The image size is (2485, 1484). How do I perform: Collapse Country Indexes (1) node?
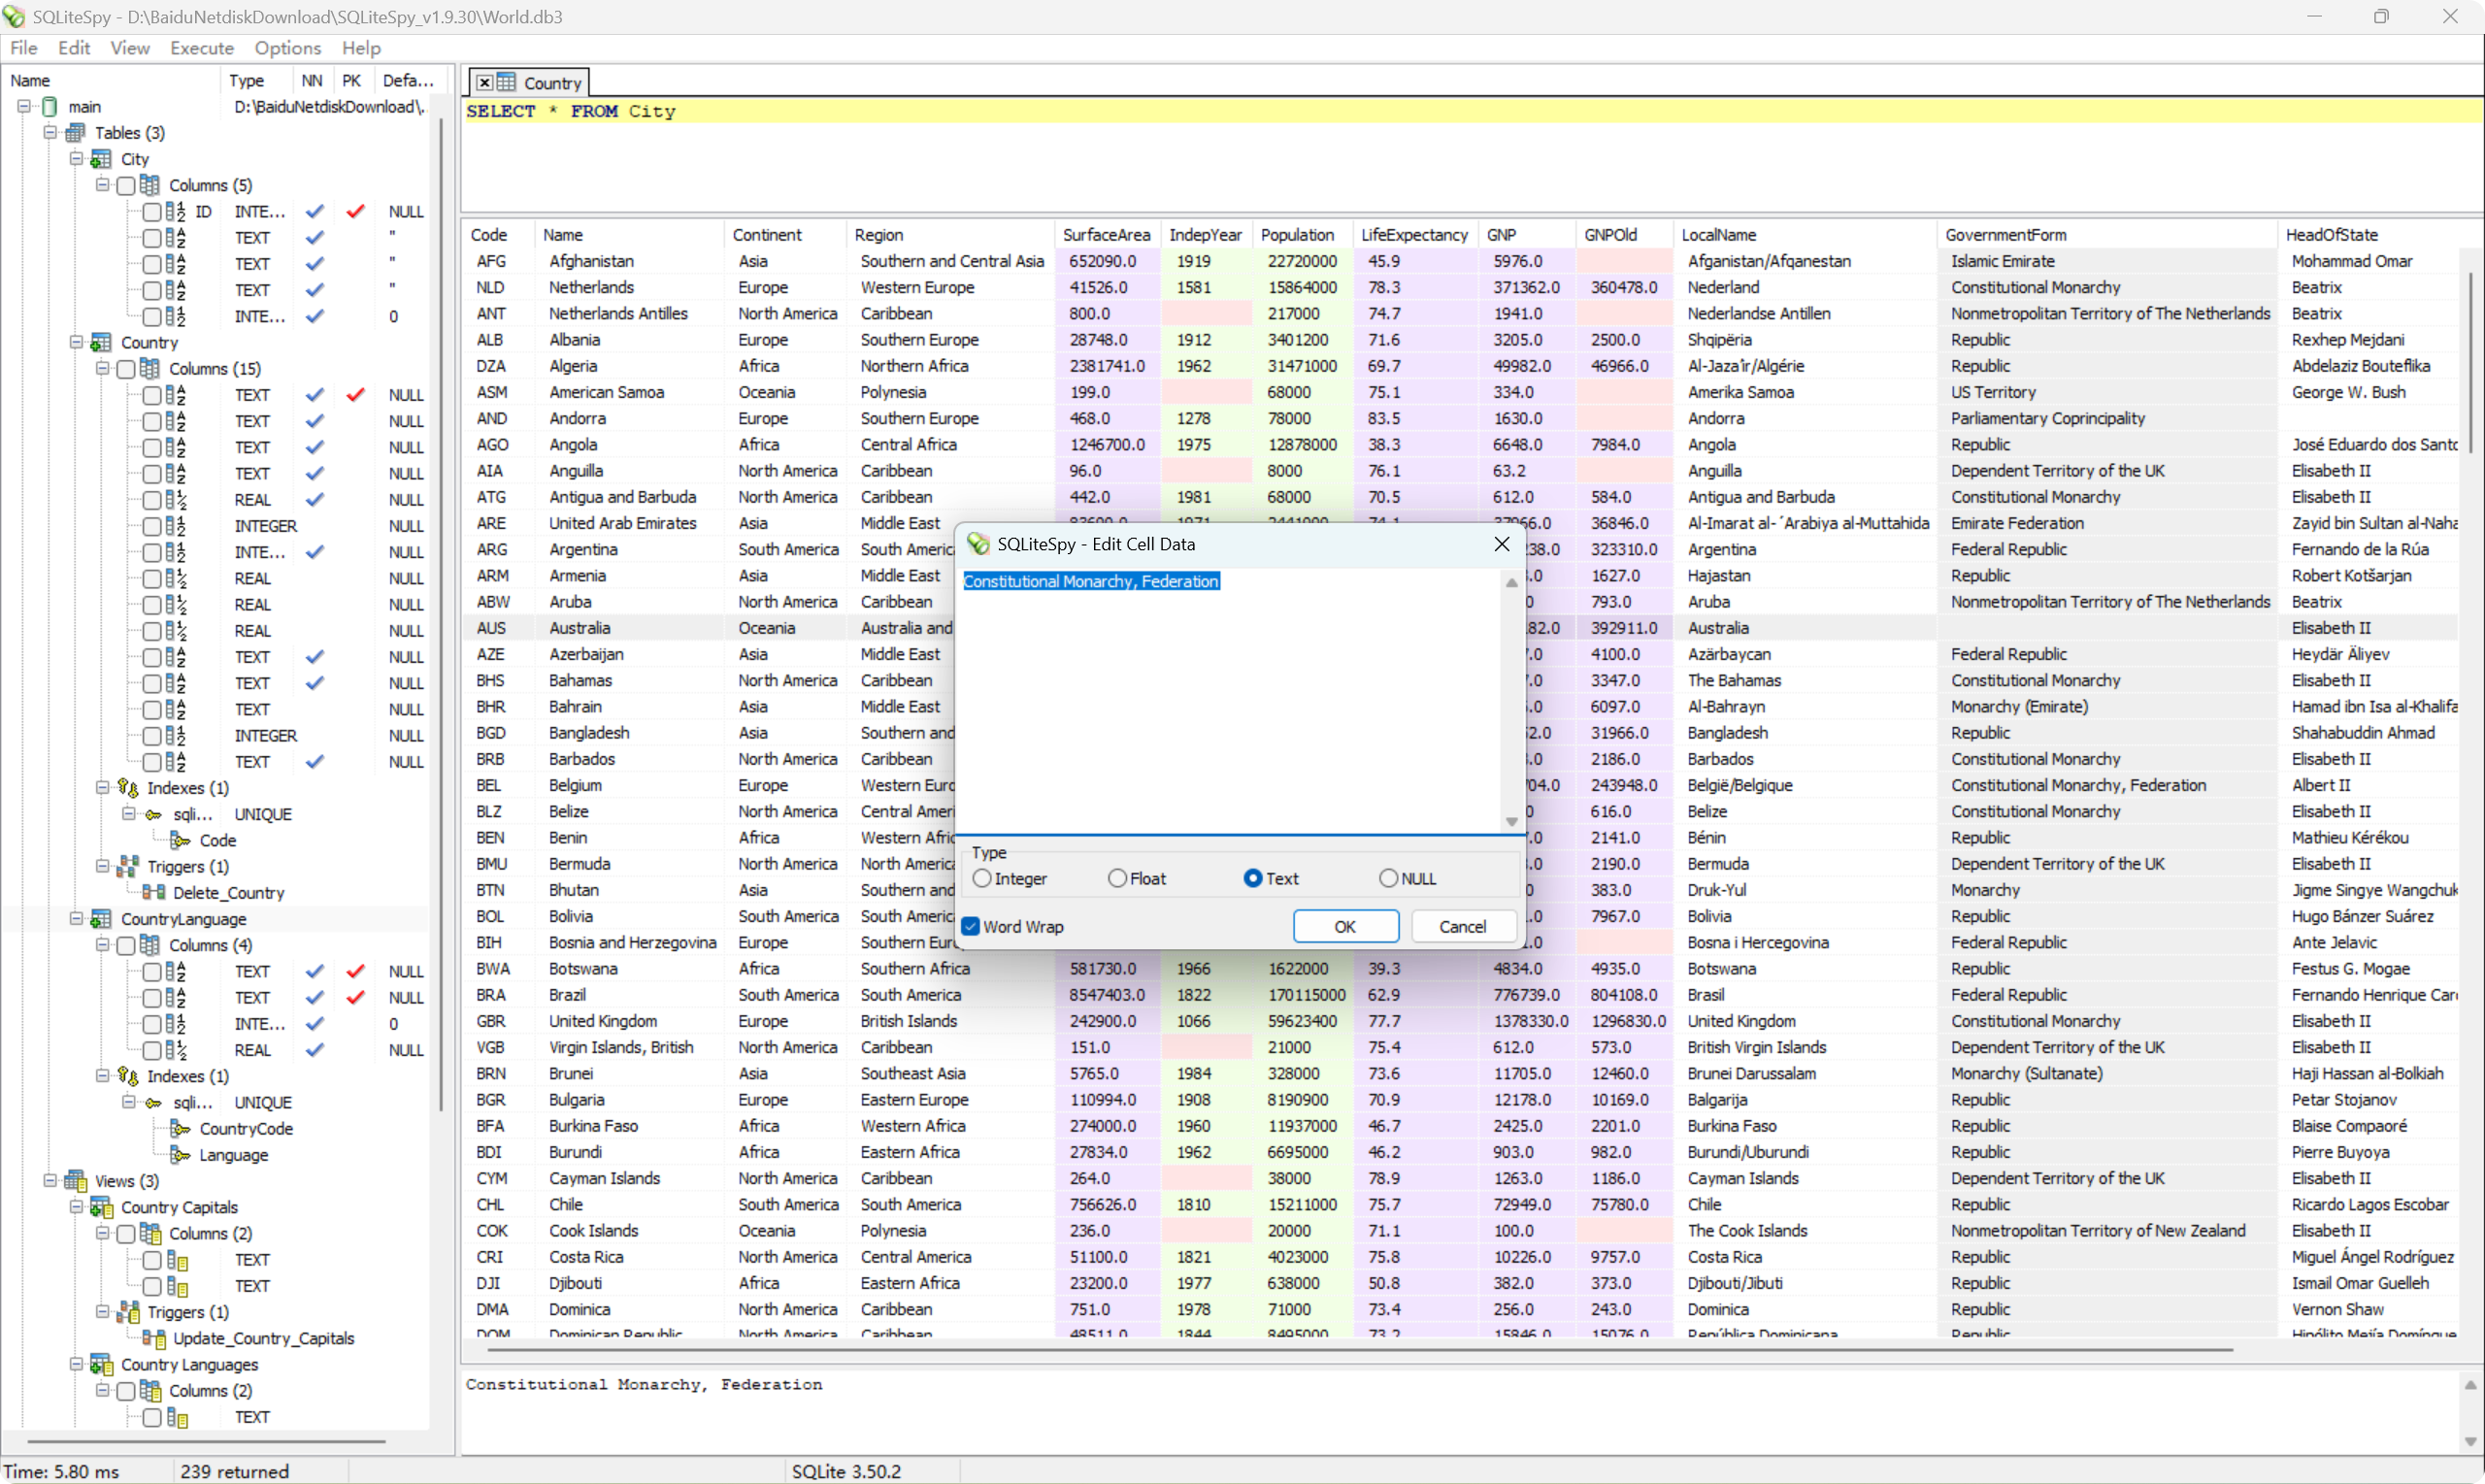102,787
